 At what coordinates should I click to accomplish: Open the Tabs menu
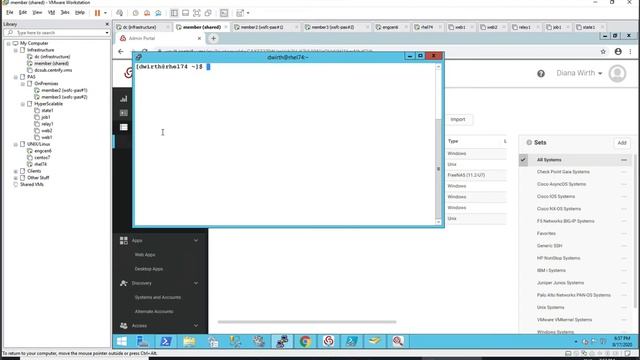click(65, 13)
